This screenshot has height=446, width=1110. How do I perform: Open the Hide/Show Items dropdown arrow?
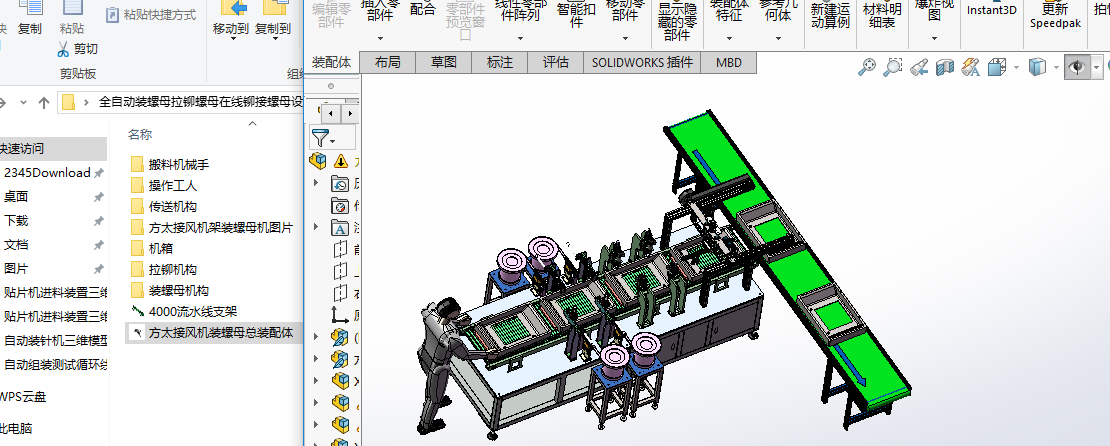pos(1097,67)
